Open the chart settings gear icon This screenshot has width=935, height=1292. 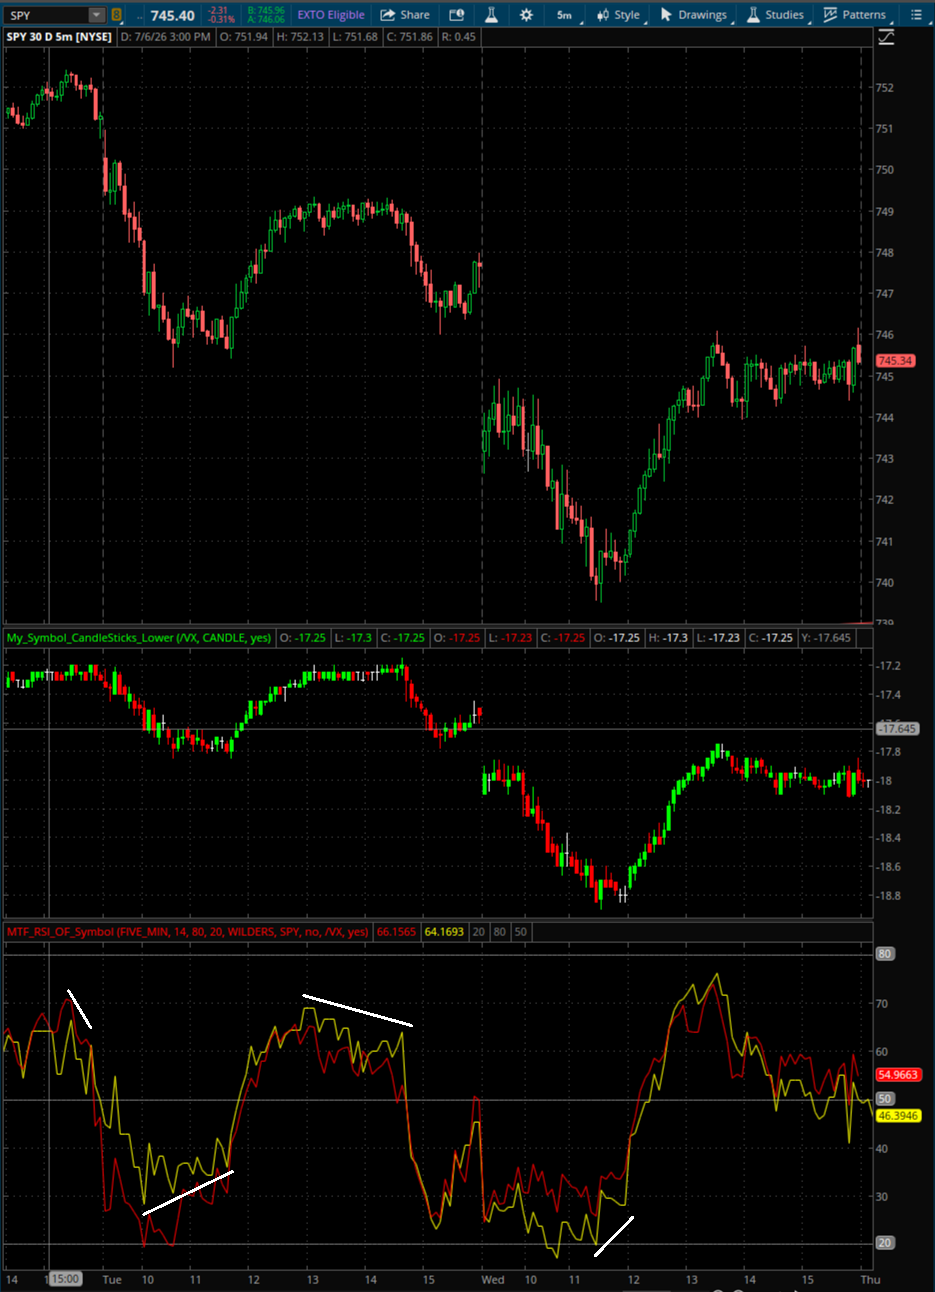coord(527,15)
